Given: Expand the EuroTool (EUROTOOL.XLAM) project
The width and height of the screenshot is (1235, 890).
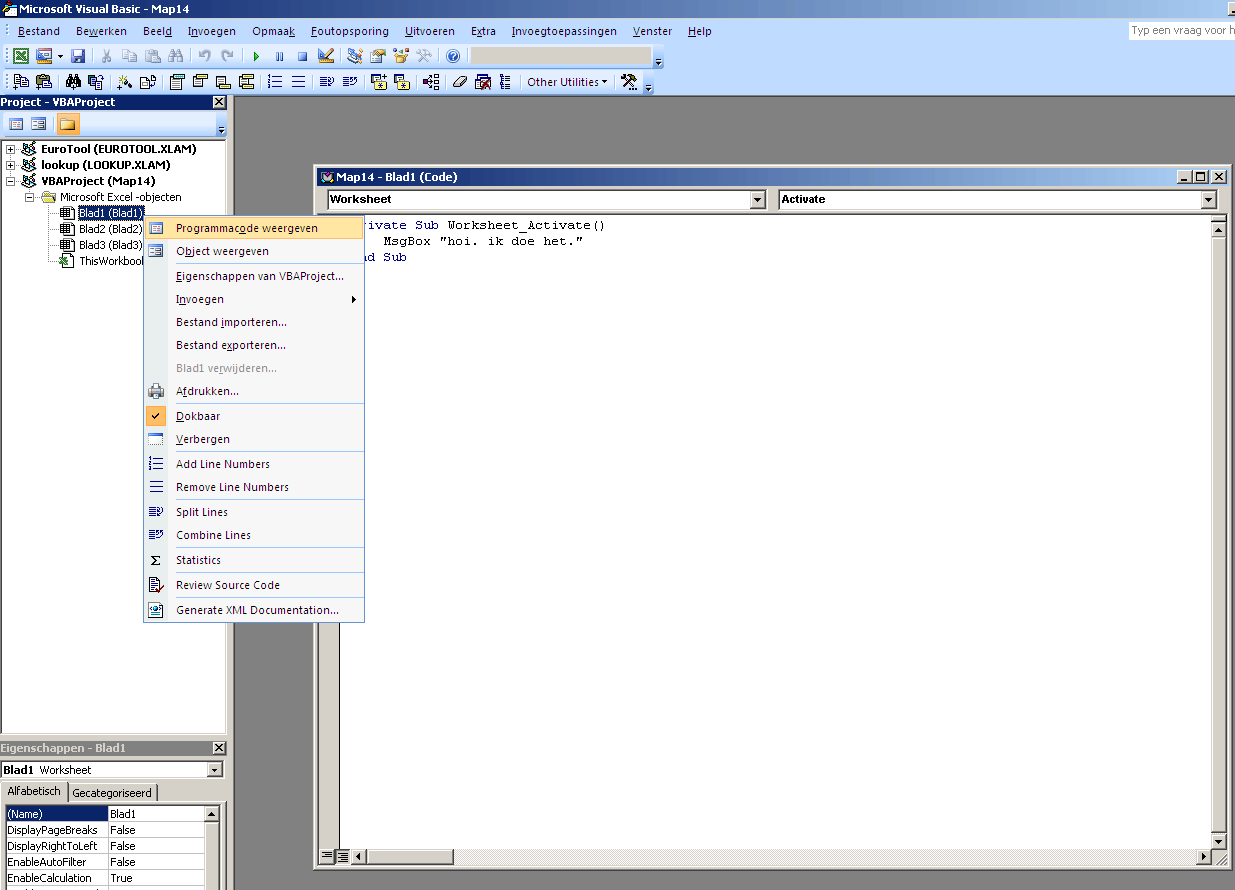Looking at the screenshot, I should point(11,149).
